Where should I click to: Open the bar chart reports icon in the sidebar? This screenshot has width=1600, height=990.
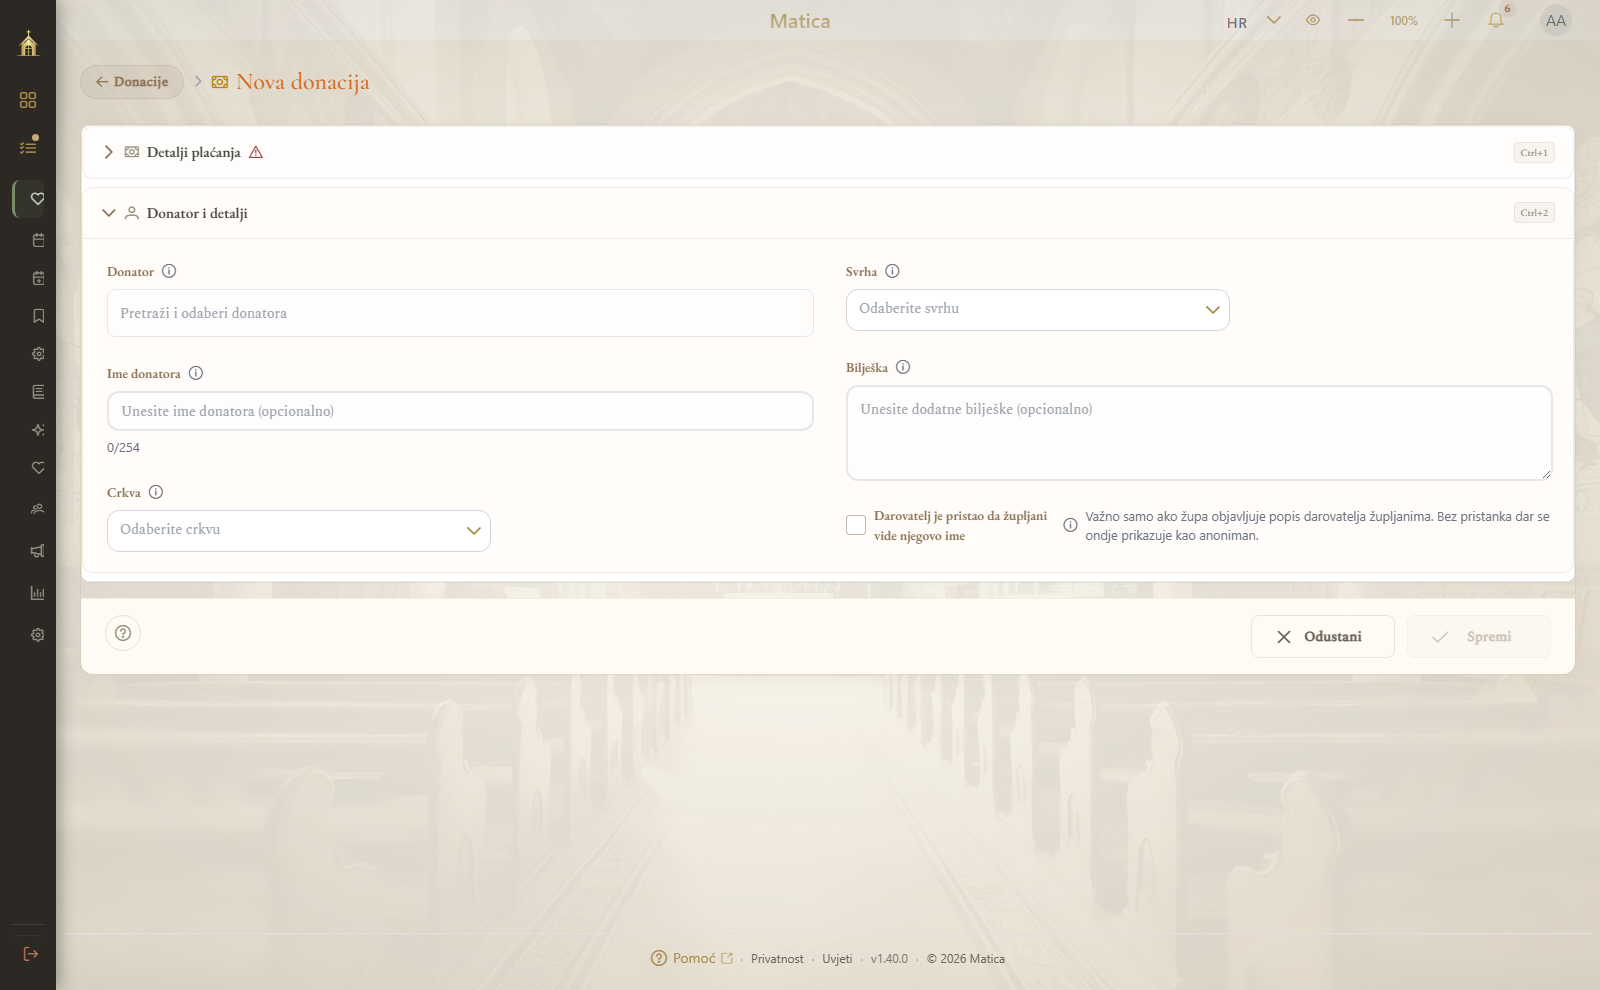pos(38,593)
